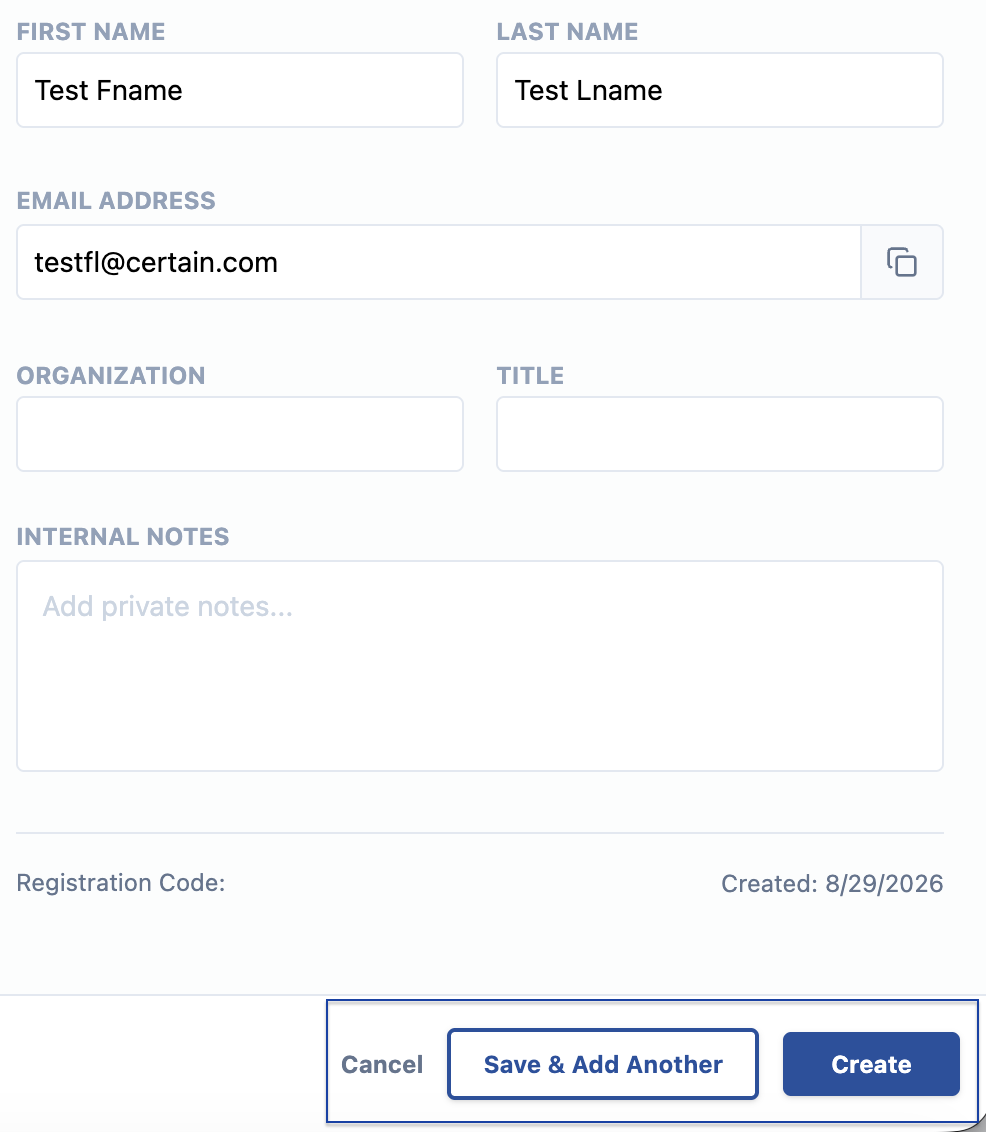
Task: Click the INTERNAL NOTES label
Action: pyautogui.click(x=123, y=536)
